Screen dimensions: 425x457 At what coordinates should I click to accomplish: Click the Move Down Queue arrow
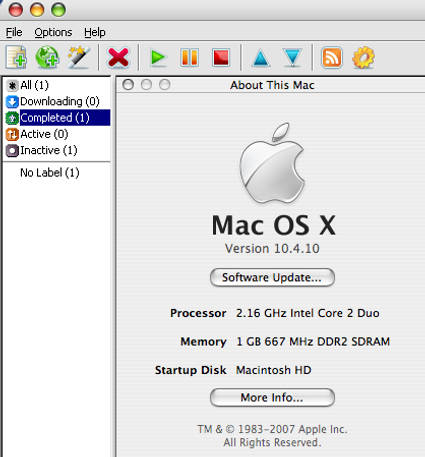292,57
